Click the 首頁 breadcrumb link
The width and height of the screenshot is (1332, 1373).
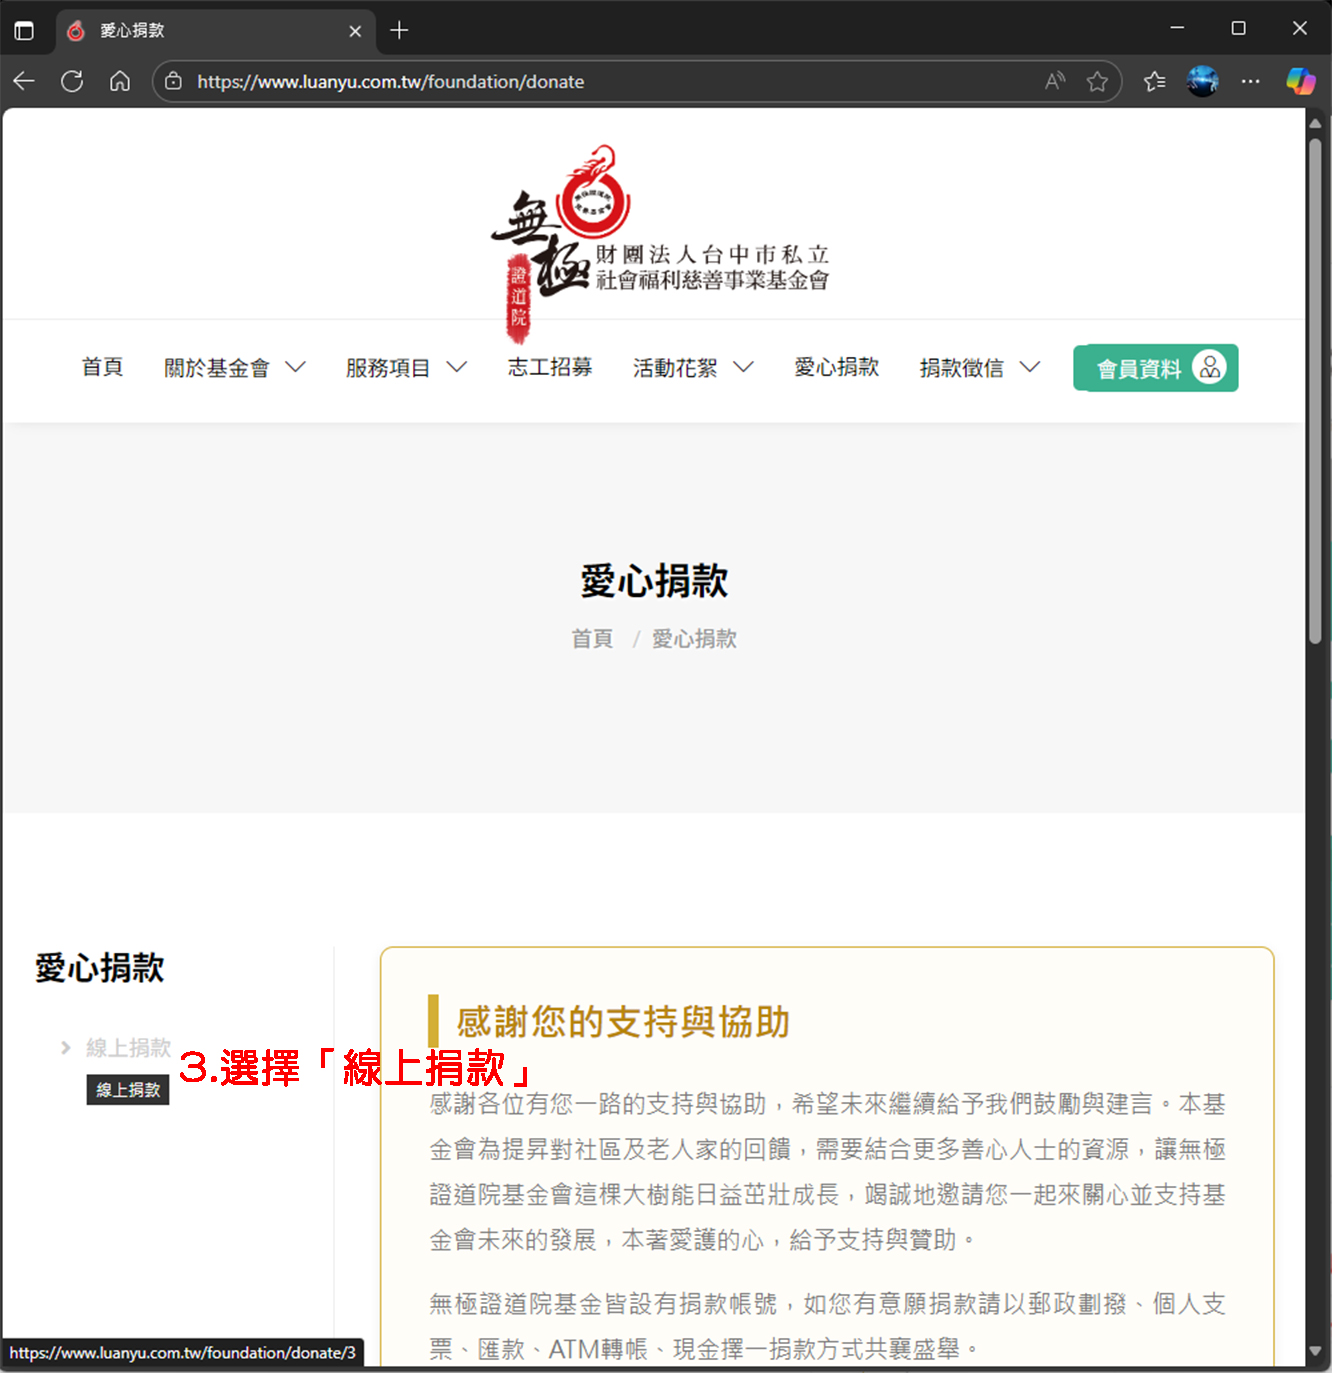592,638
